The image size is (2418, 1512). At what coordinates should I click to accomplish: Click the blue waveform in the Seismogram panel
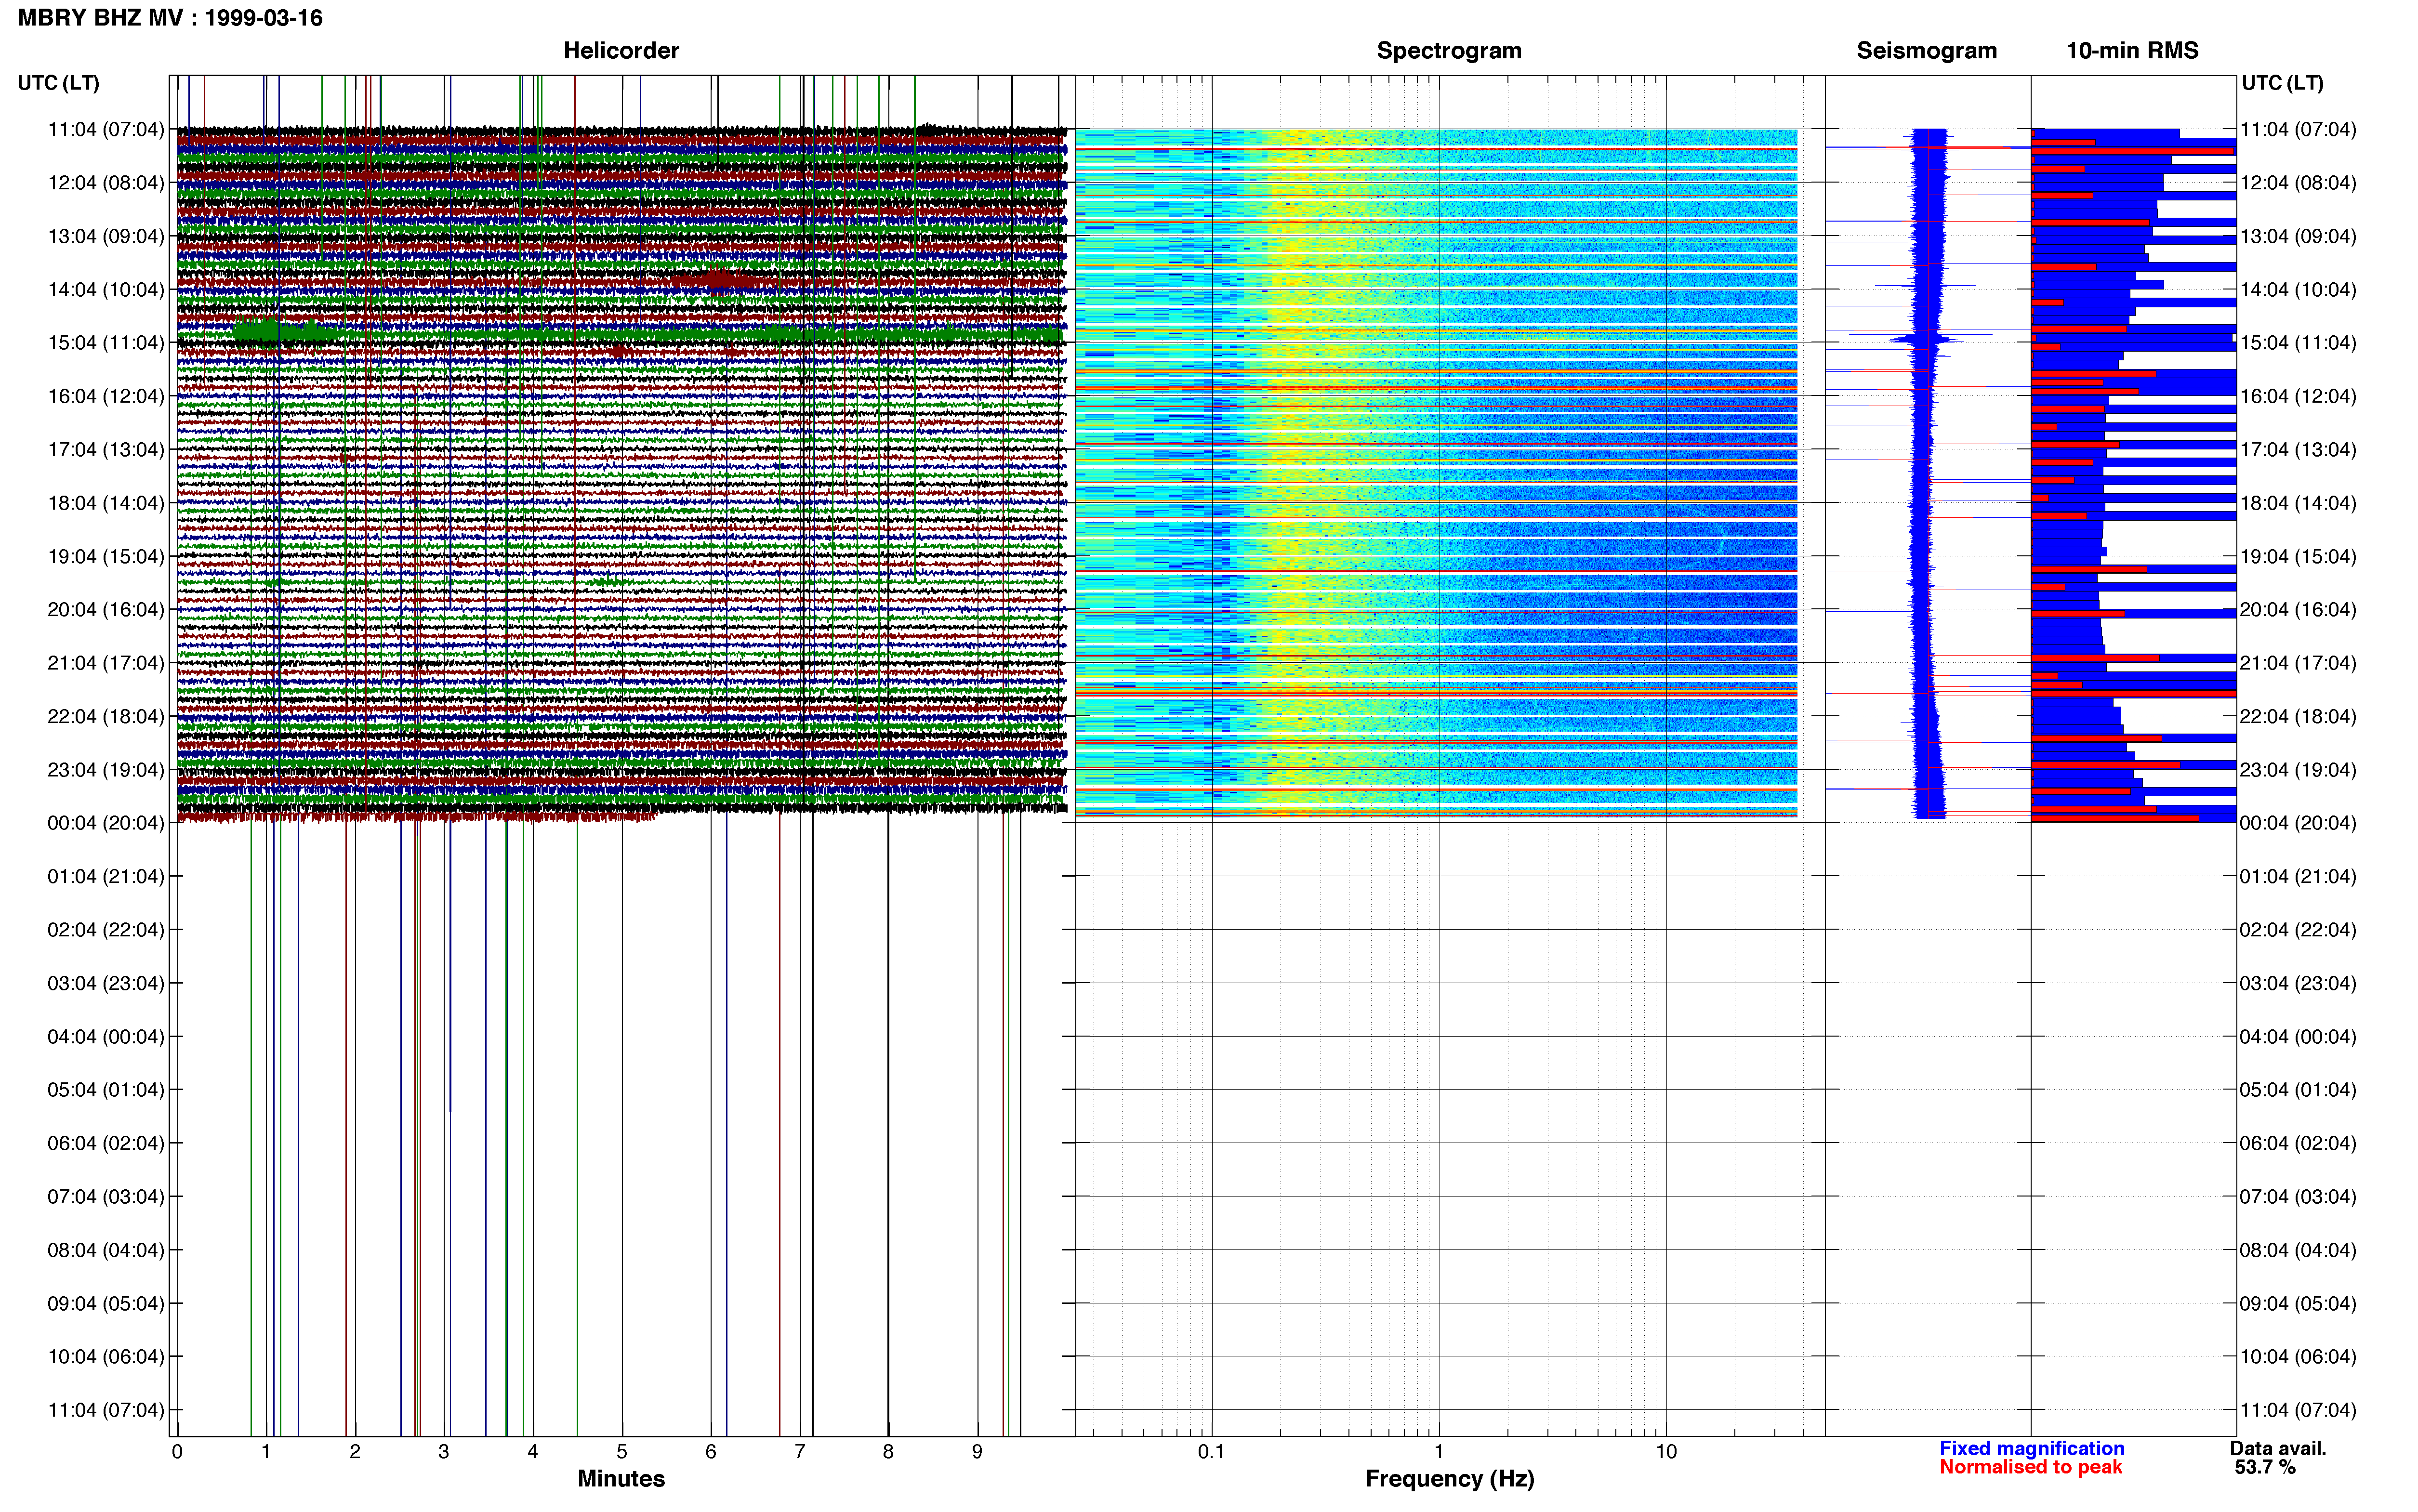point(1929,473)
